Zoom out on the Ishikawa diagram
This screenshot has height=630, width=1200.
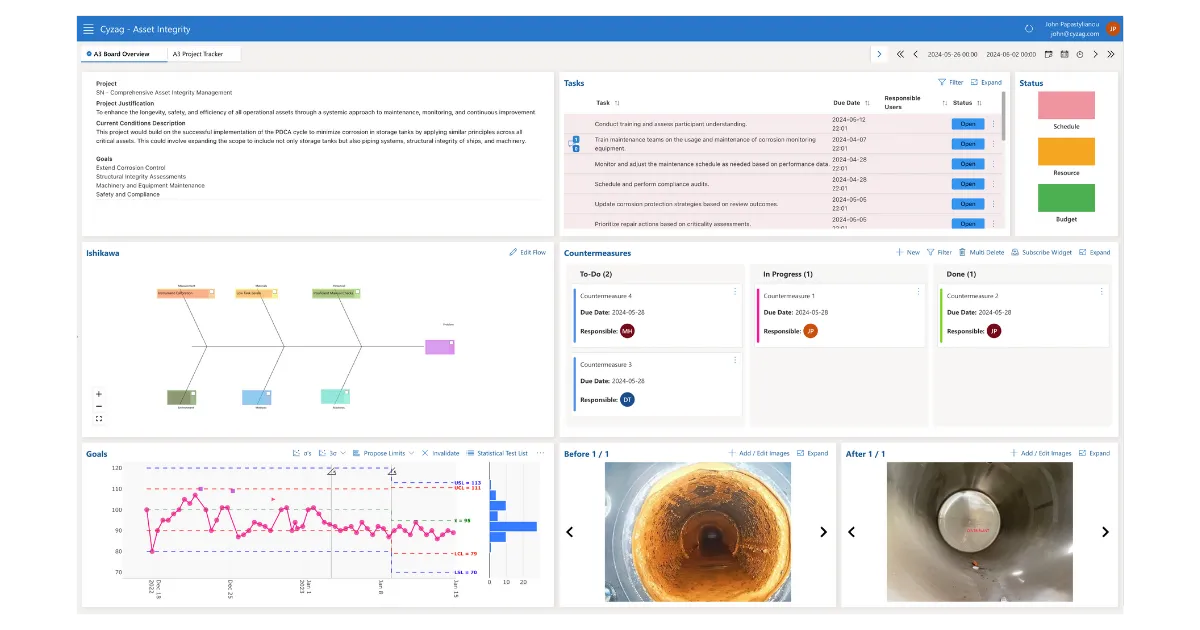(99, 406)
